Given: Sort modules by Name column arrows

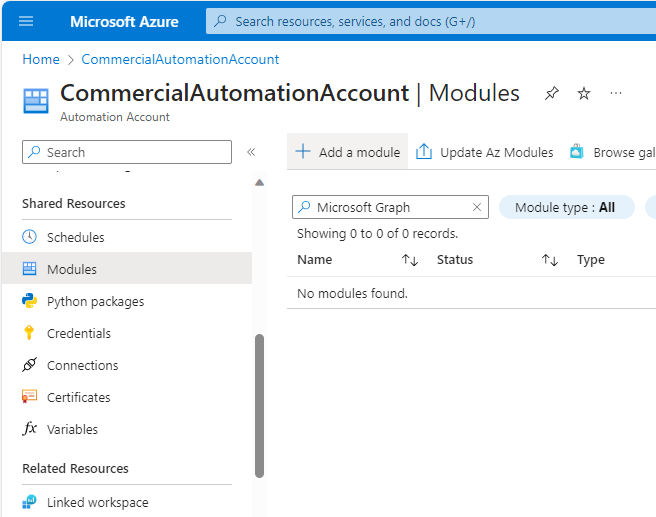Looking at the screenshot, I should point(410,260).
